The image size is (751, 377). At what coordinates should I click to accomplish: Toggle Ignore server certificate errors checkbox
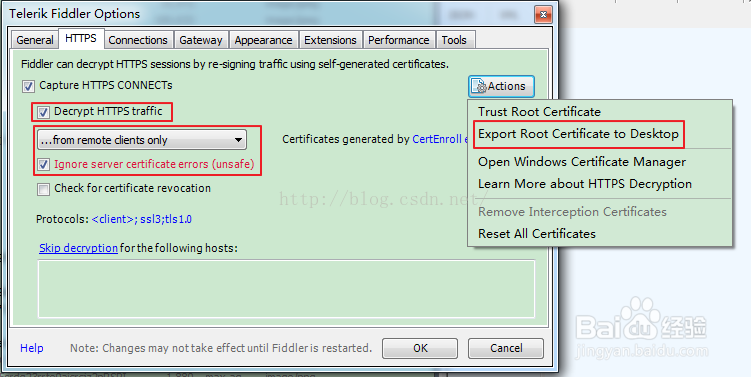click(44, 165)
